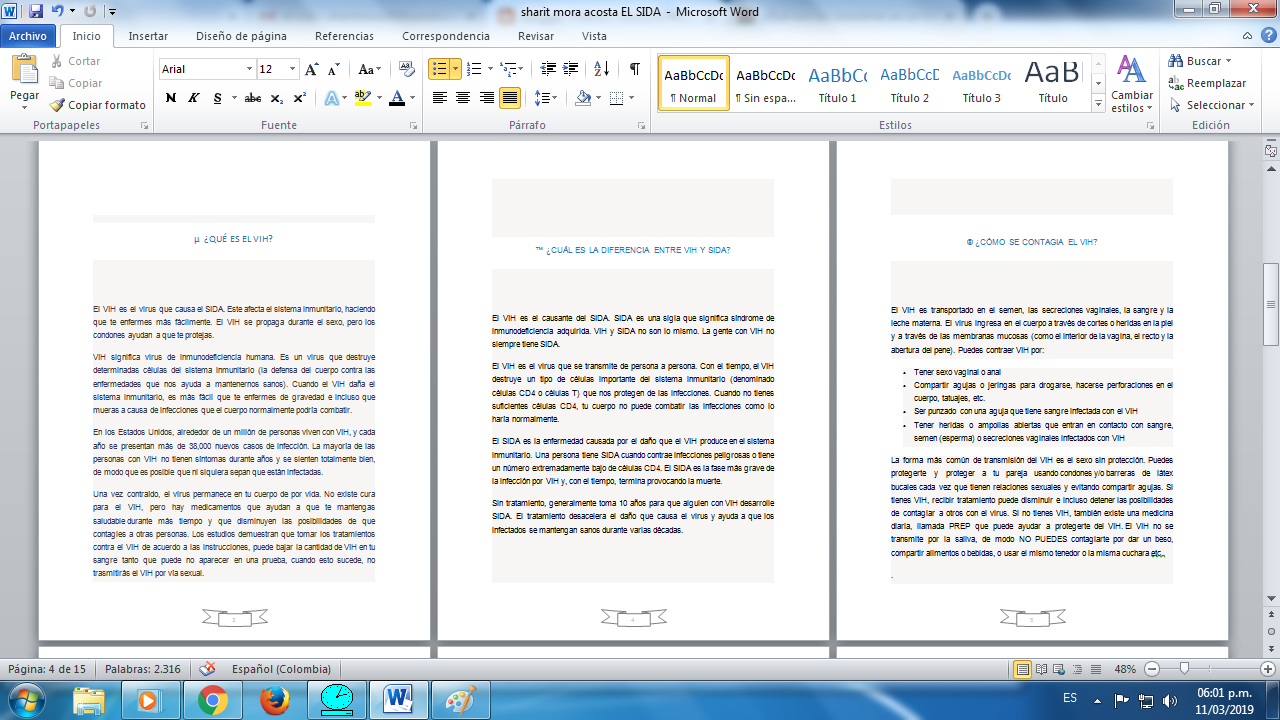Switch to the Insertar ribbon tab
Viewport: 1280px width, 720px height.
(147, 35)
